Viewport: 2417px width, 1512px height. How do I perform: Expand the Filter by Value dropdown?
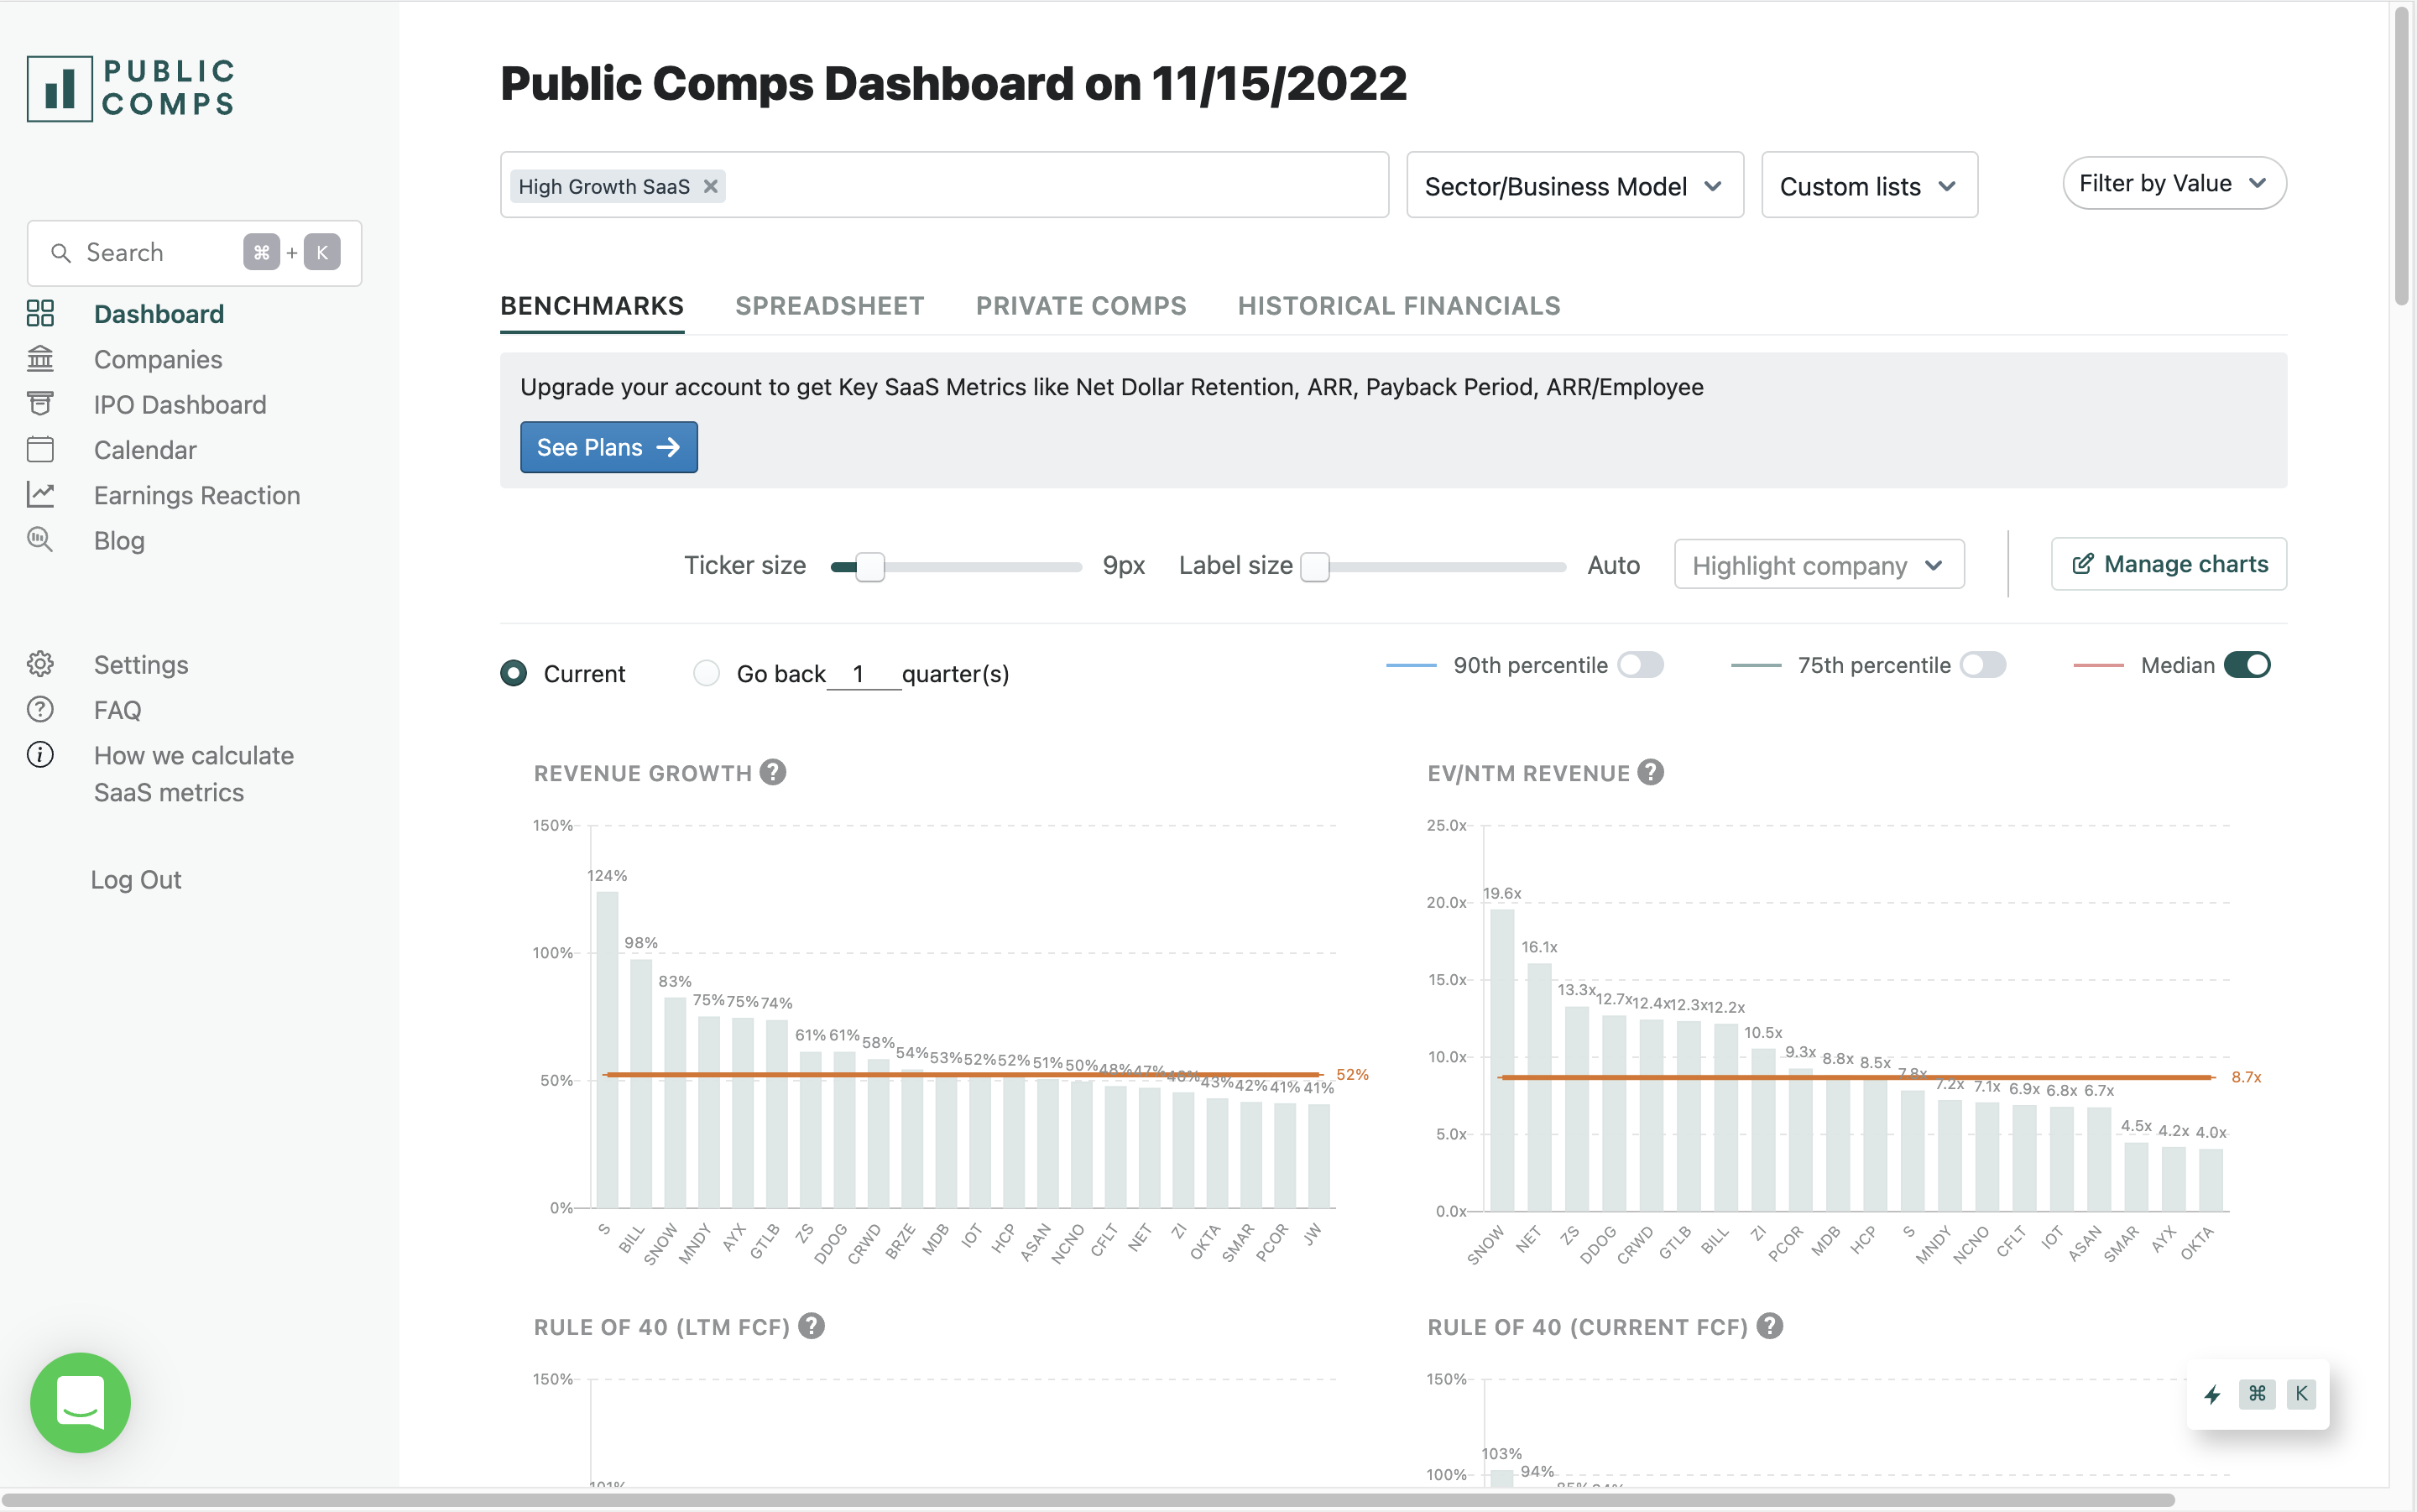point(2174,184)
